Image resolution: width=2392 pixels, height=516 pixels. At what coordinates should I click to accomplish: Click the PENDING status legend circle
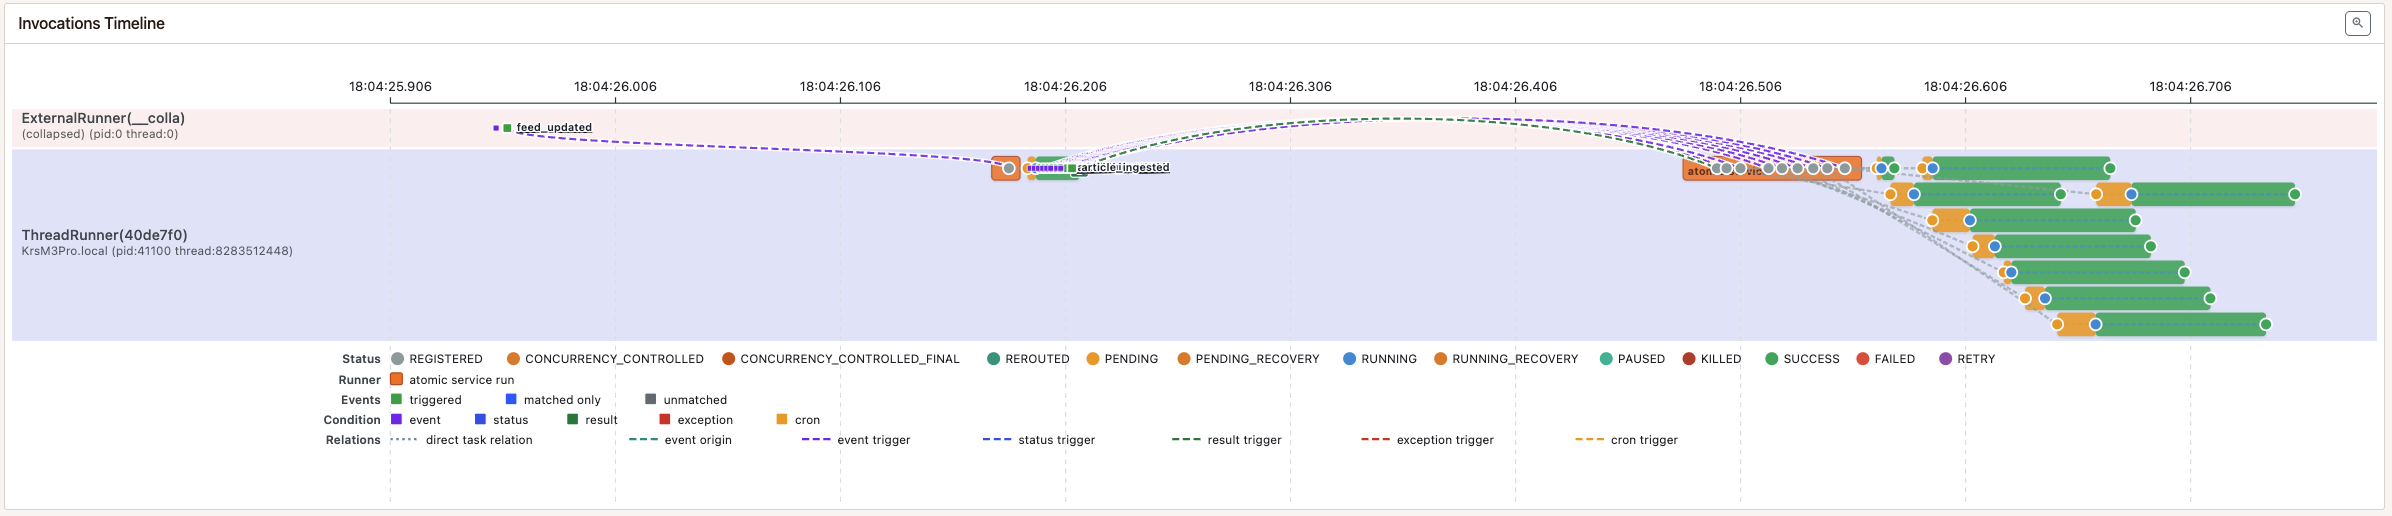(x=1093, y=359)
